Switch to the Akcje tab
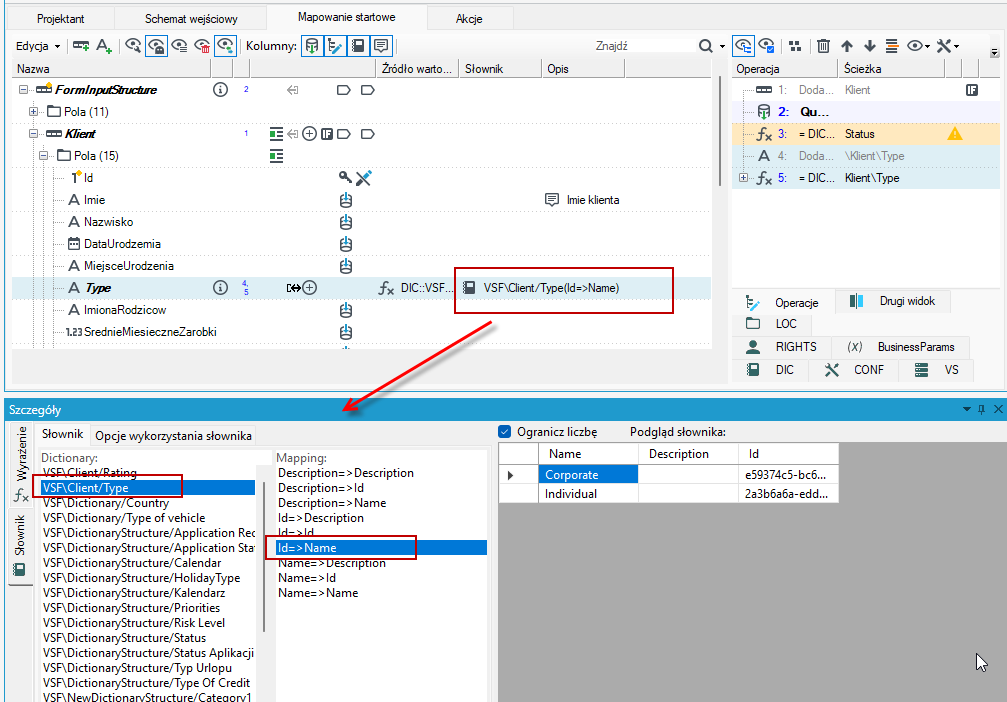The width and height of the screenshot is (1007, 702). coord(469,19)
